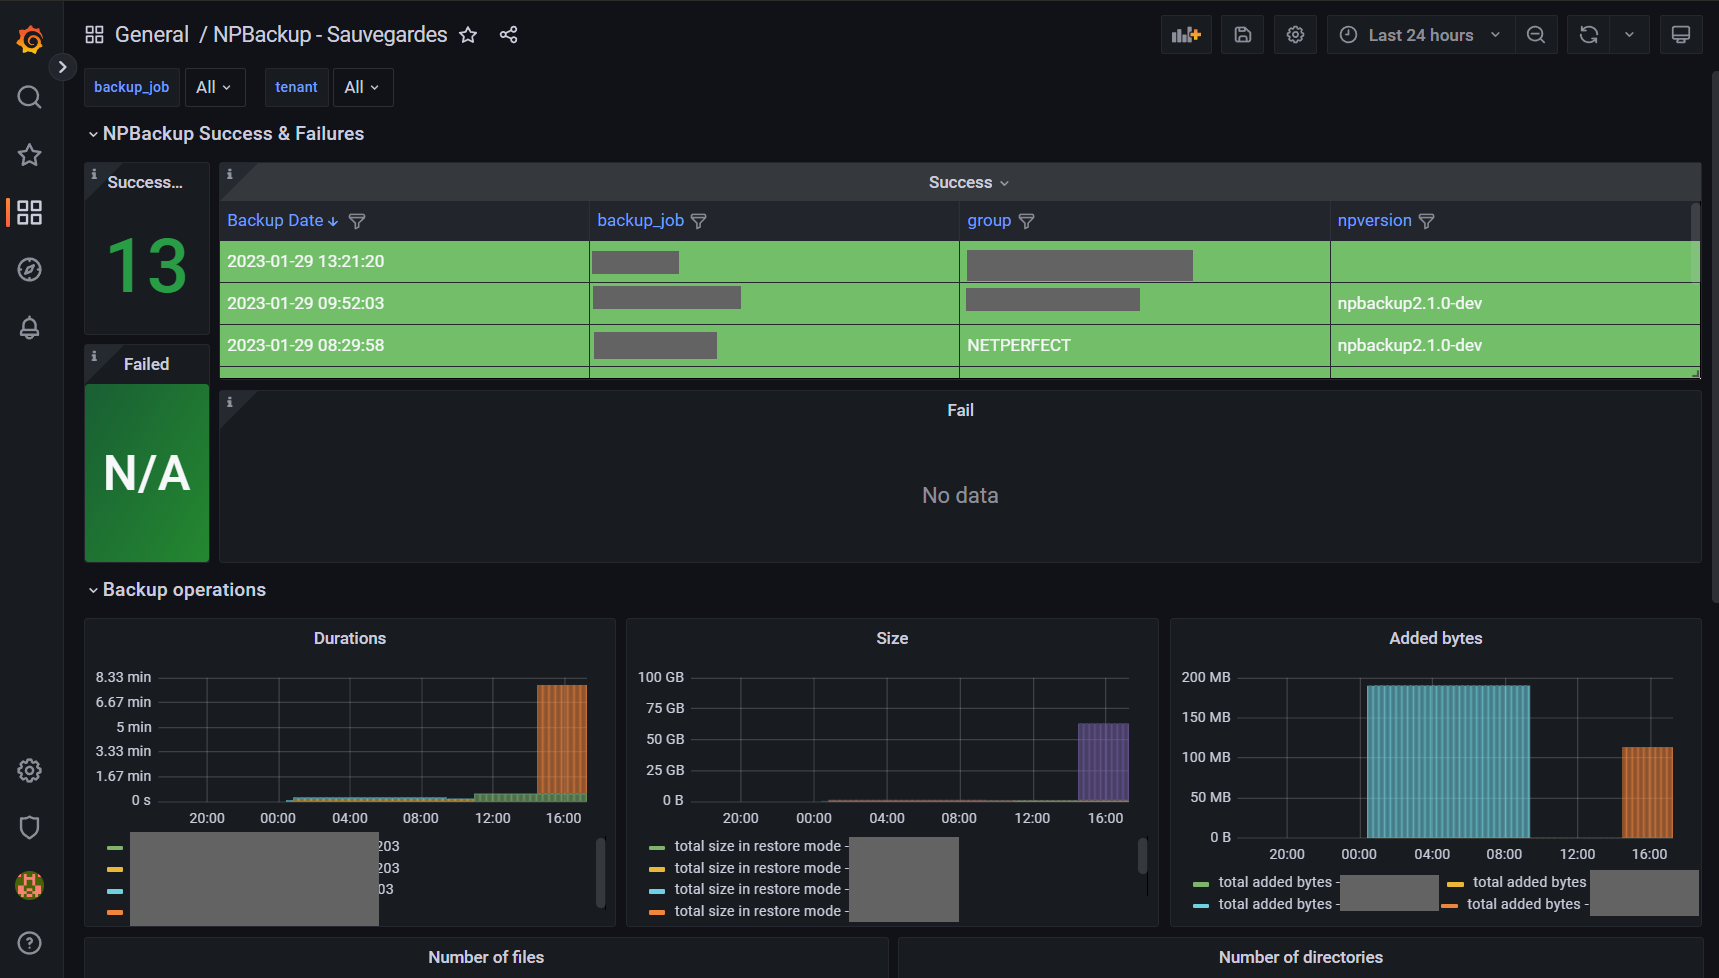Viewport: 1719px width, 978px height.
Task: Open the Success table panel menu
Action: (x=968, y=182)
